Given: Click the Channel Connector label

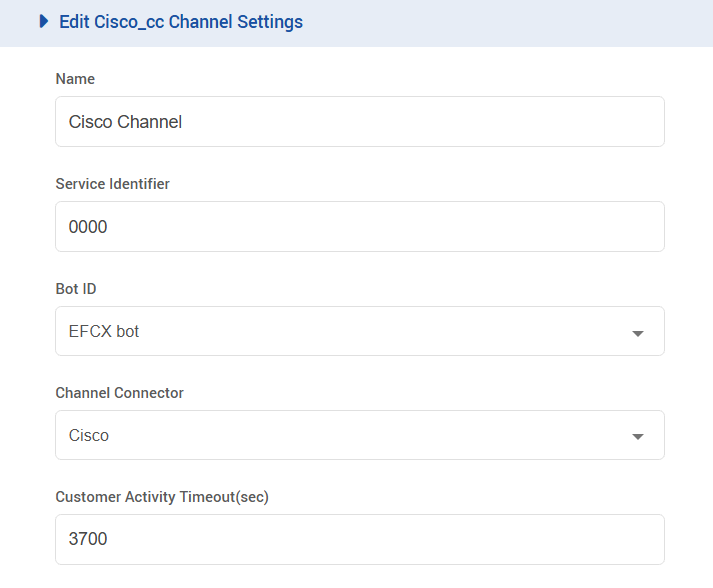Looking at the screenshot, I should coord(119,393).
